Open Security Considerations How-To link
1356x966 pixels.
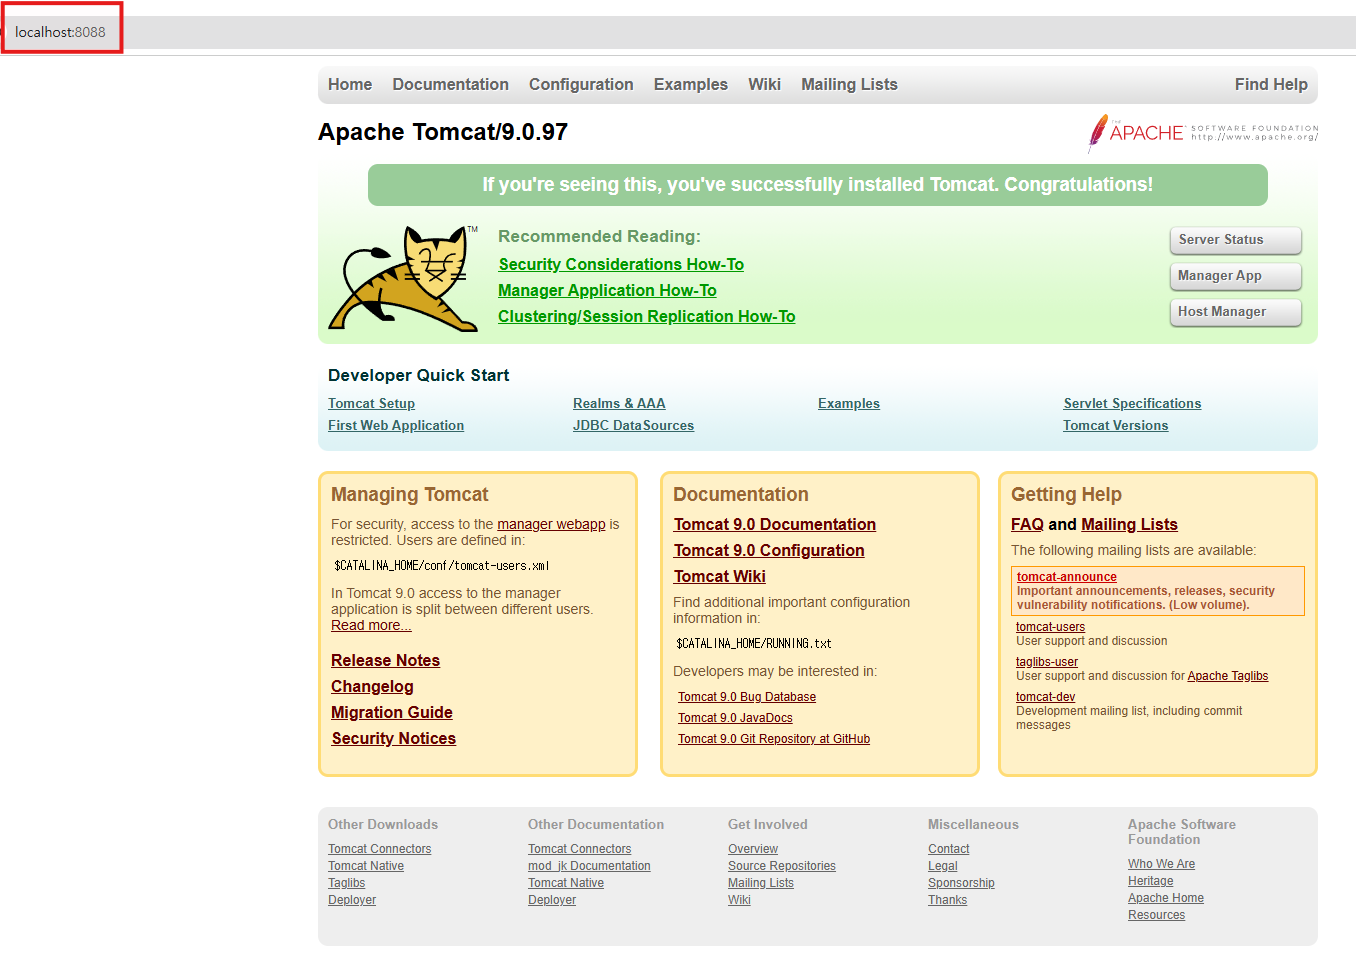(621, 264)
